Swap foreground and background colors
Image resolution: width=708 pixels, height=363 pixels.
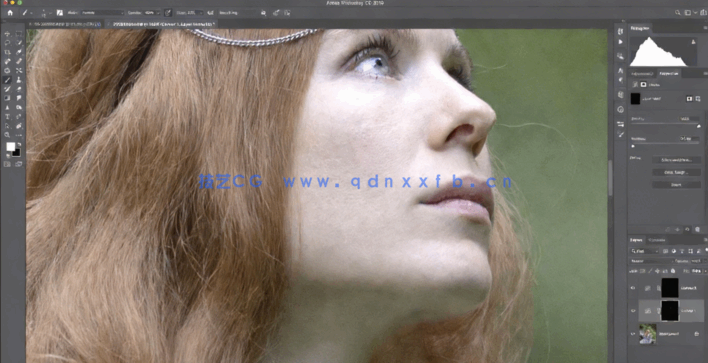coord(19,144)
